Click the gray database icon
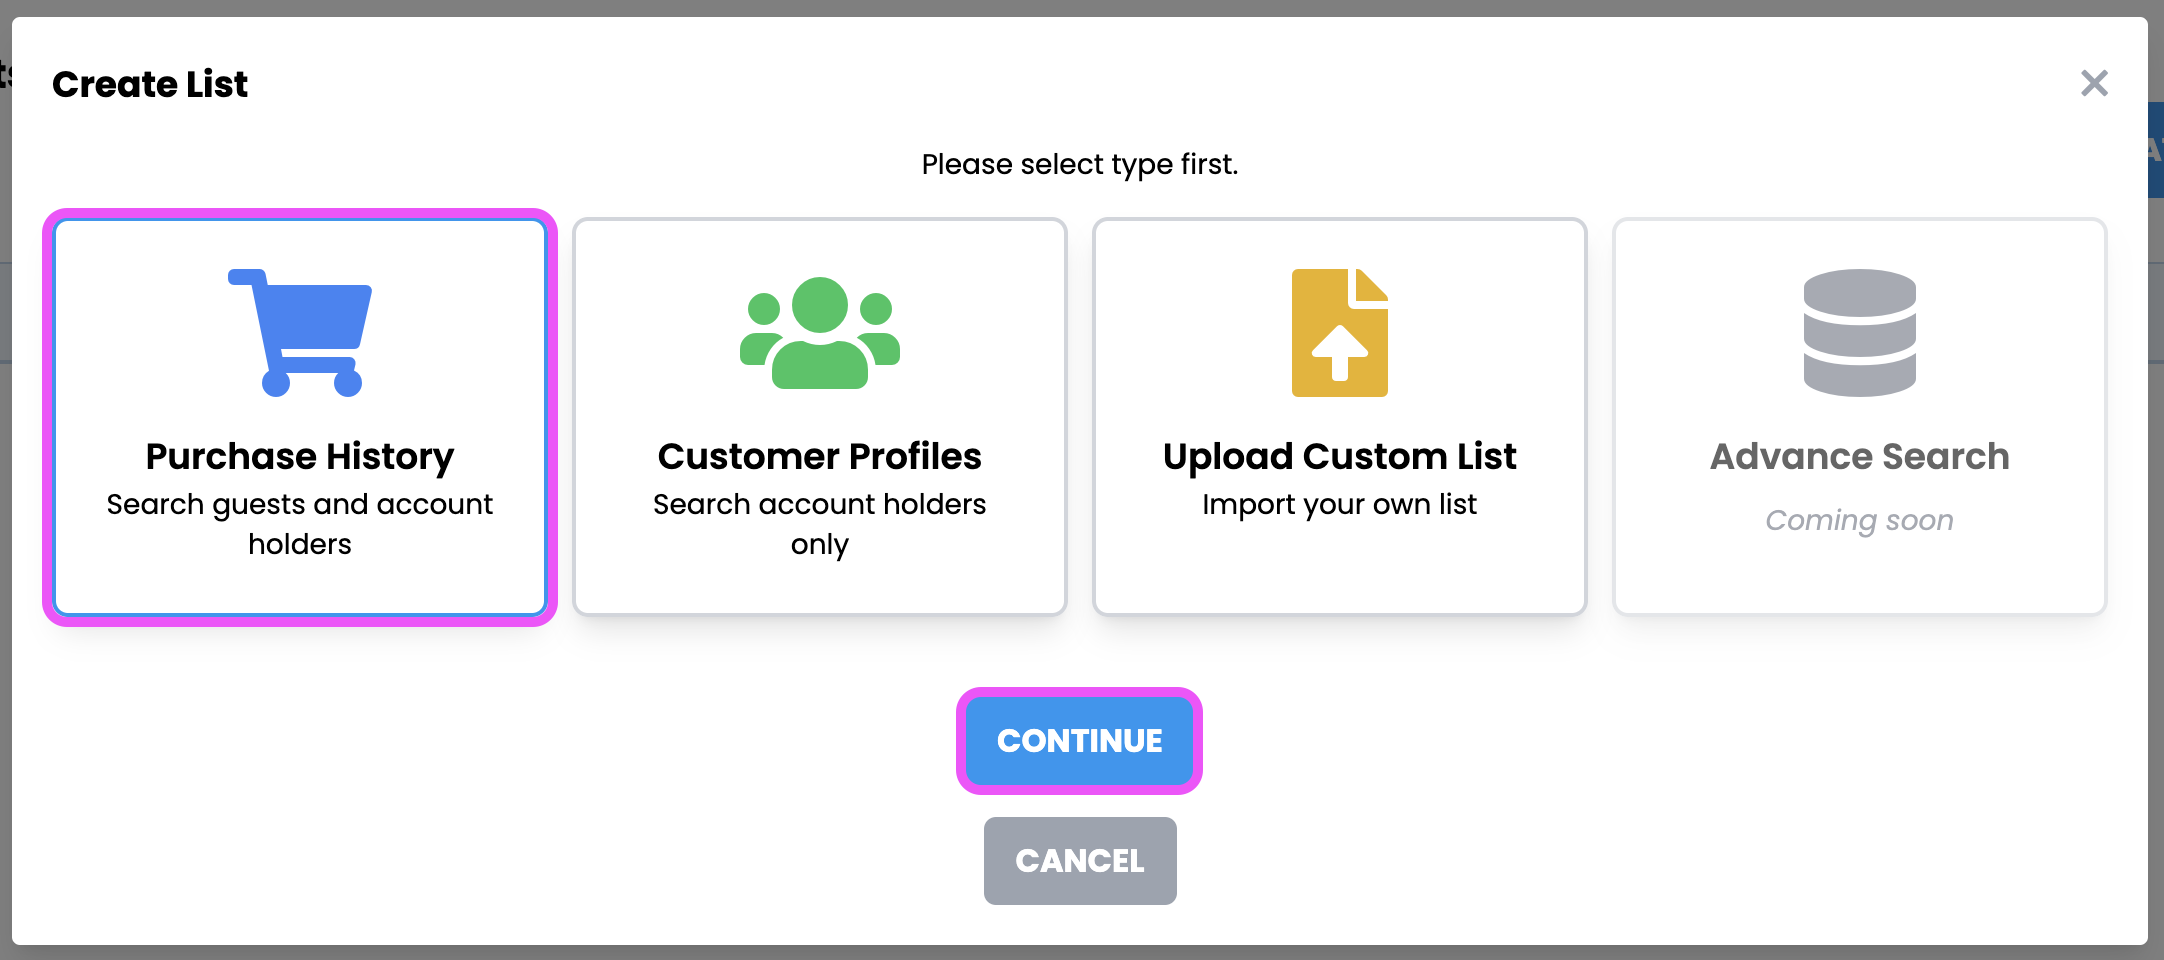The height and width of the screenshot is (960, 2164). [1859, 333]
